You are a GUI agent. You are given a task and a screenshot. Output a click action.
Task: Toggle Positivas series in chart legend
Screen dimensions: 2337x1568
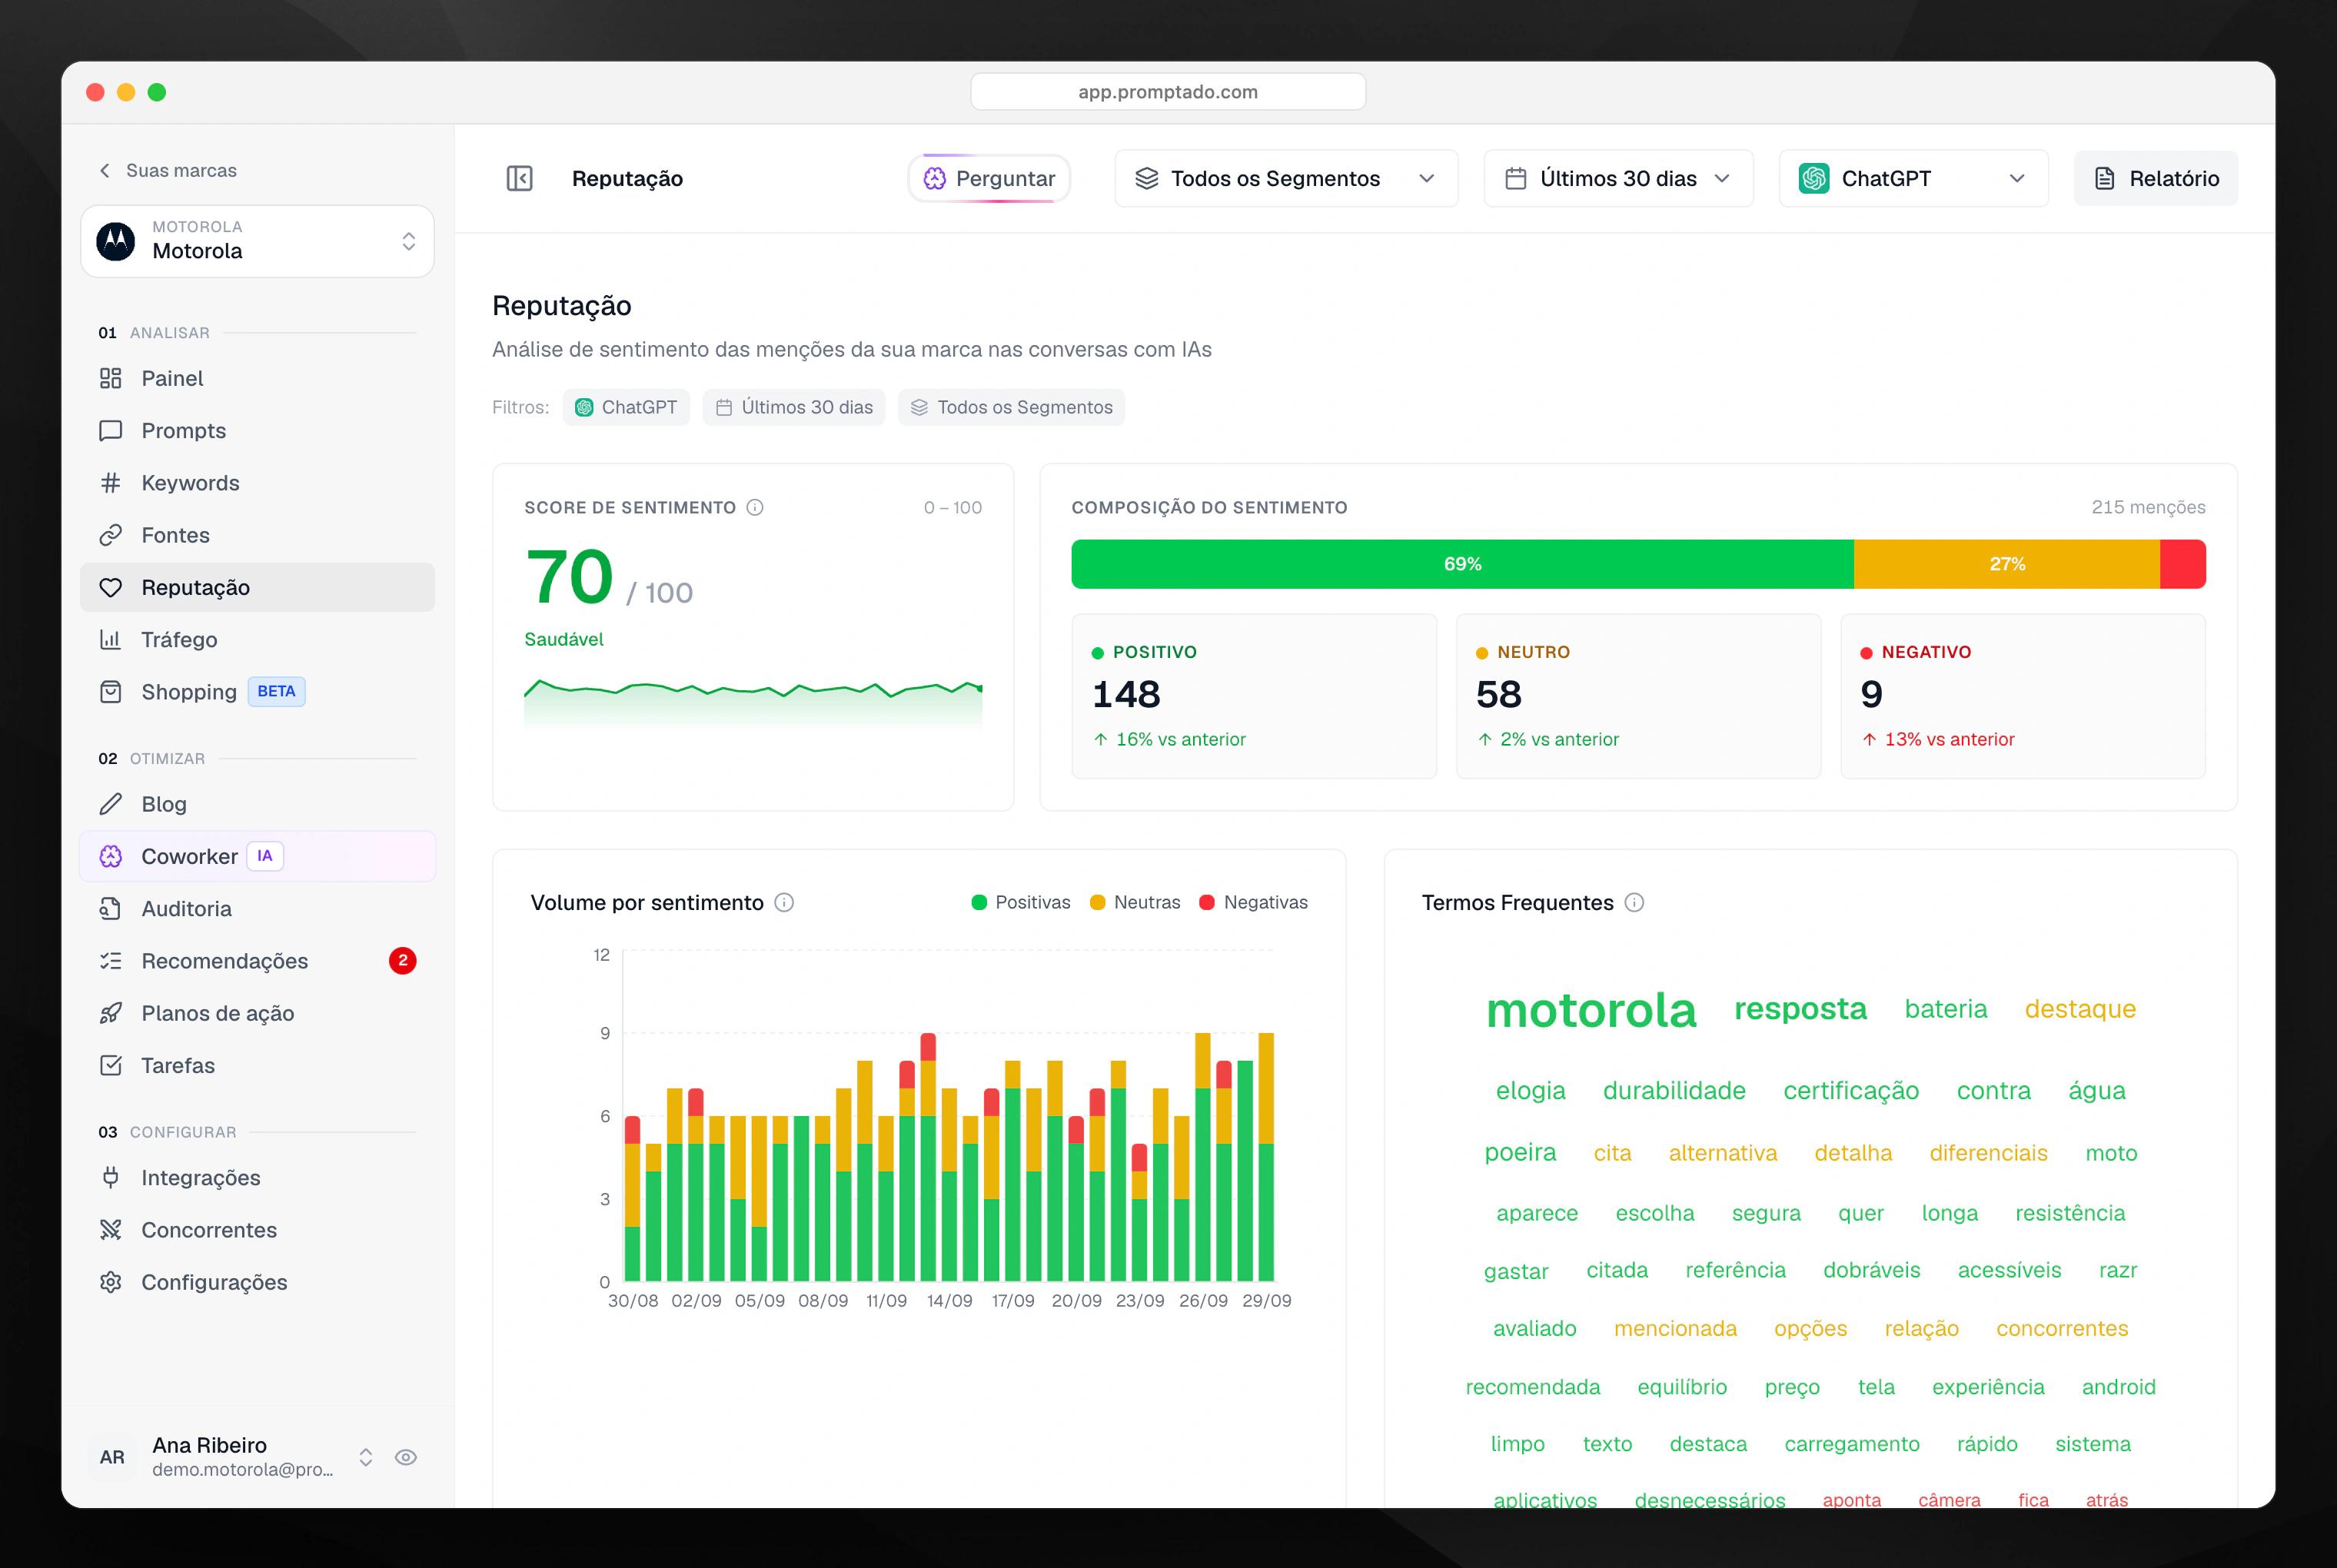[1021, 902]
